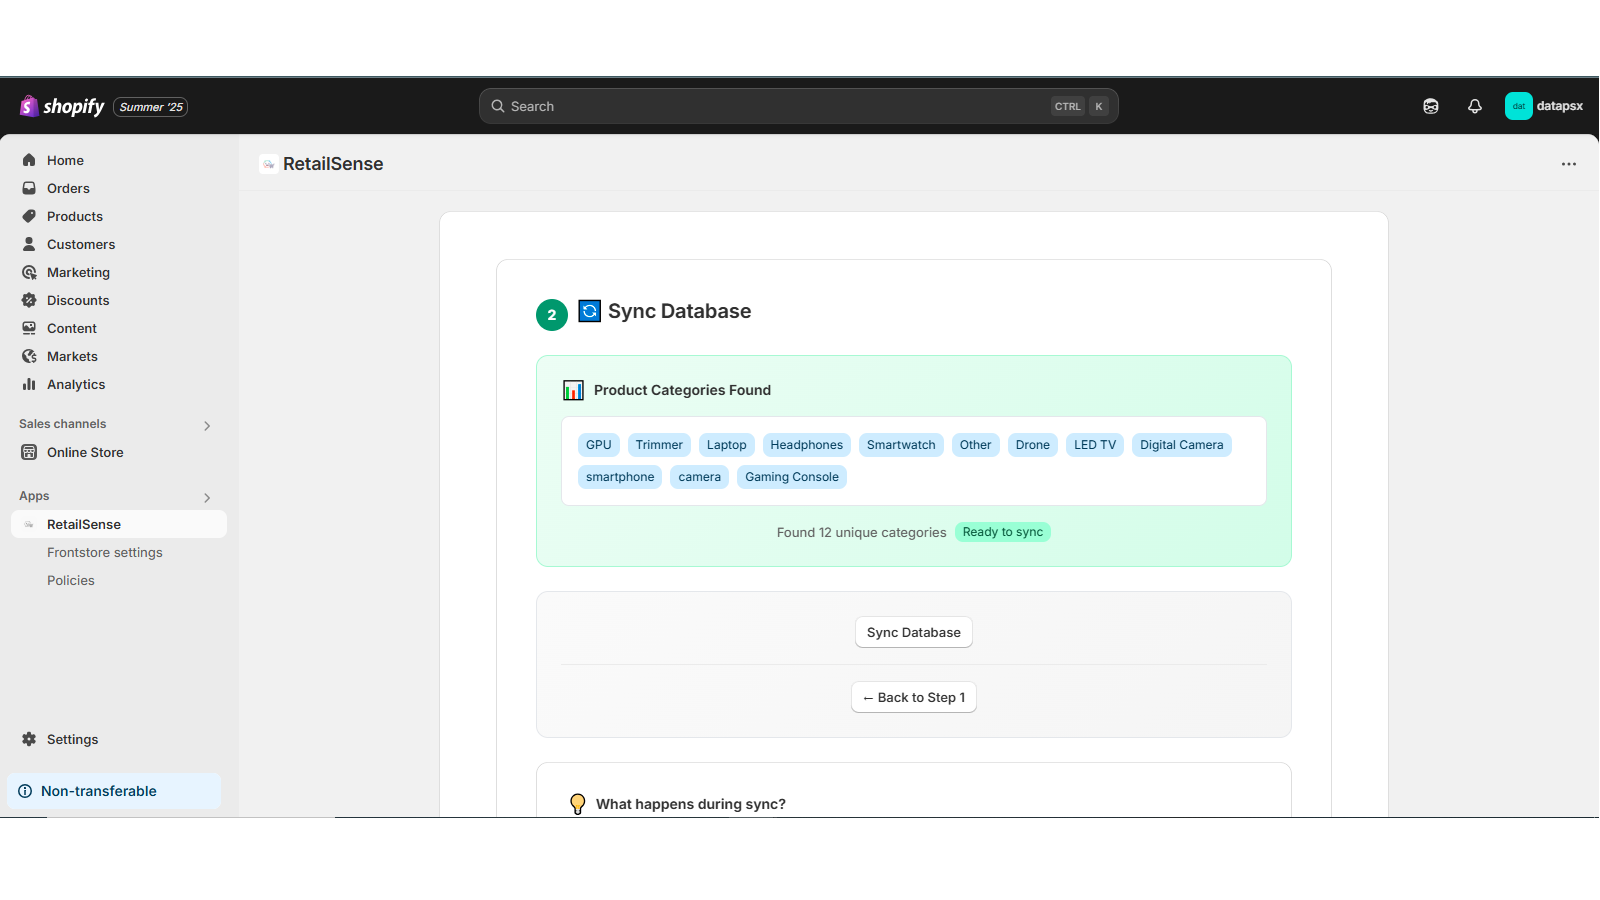Click the Drone category tag
The width and height of the screenshot is (1600, 900).
pos(1033,445)
